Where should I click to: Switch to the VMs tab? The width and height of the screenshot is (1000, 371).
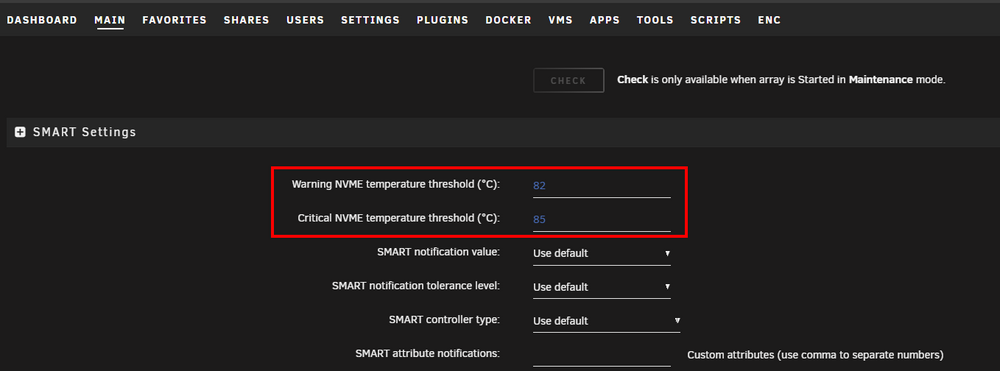point(561,20)
